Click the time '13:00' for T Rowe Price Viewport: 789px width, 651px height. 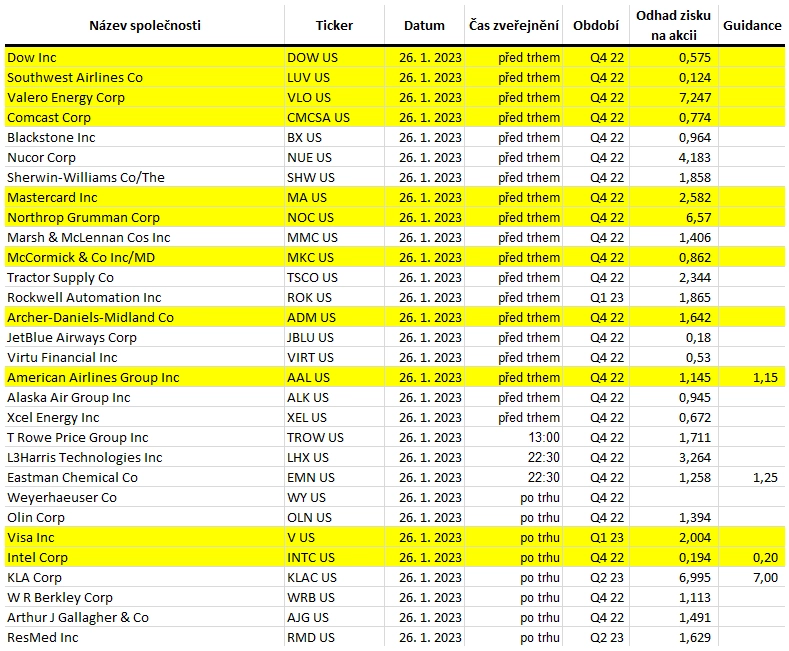[x=544, y=437]
